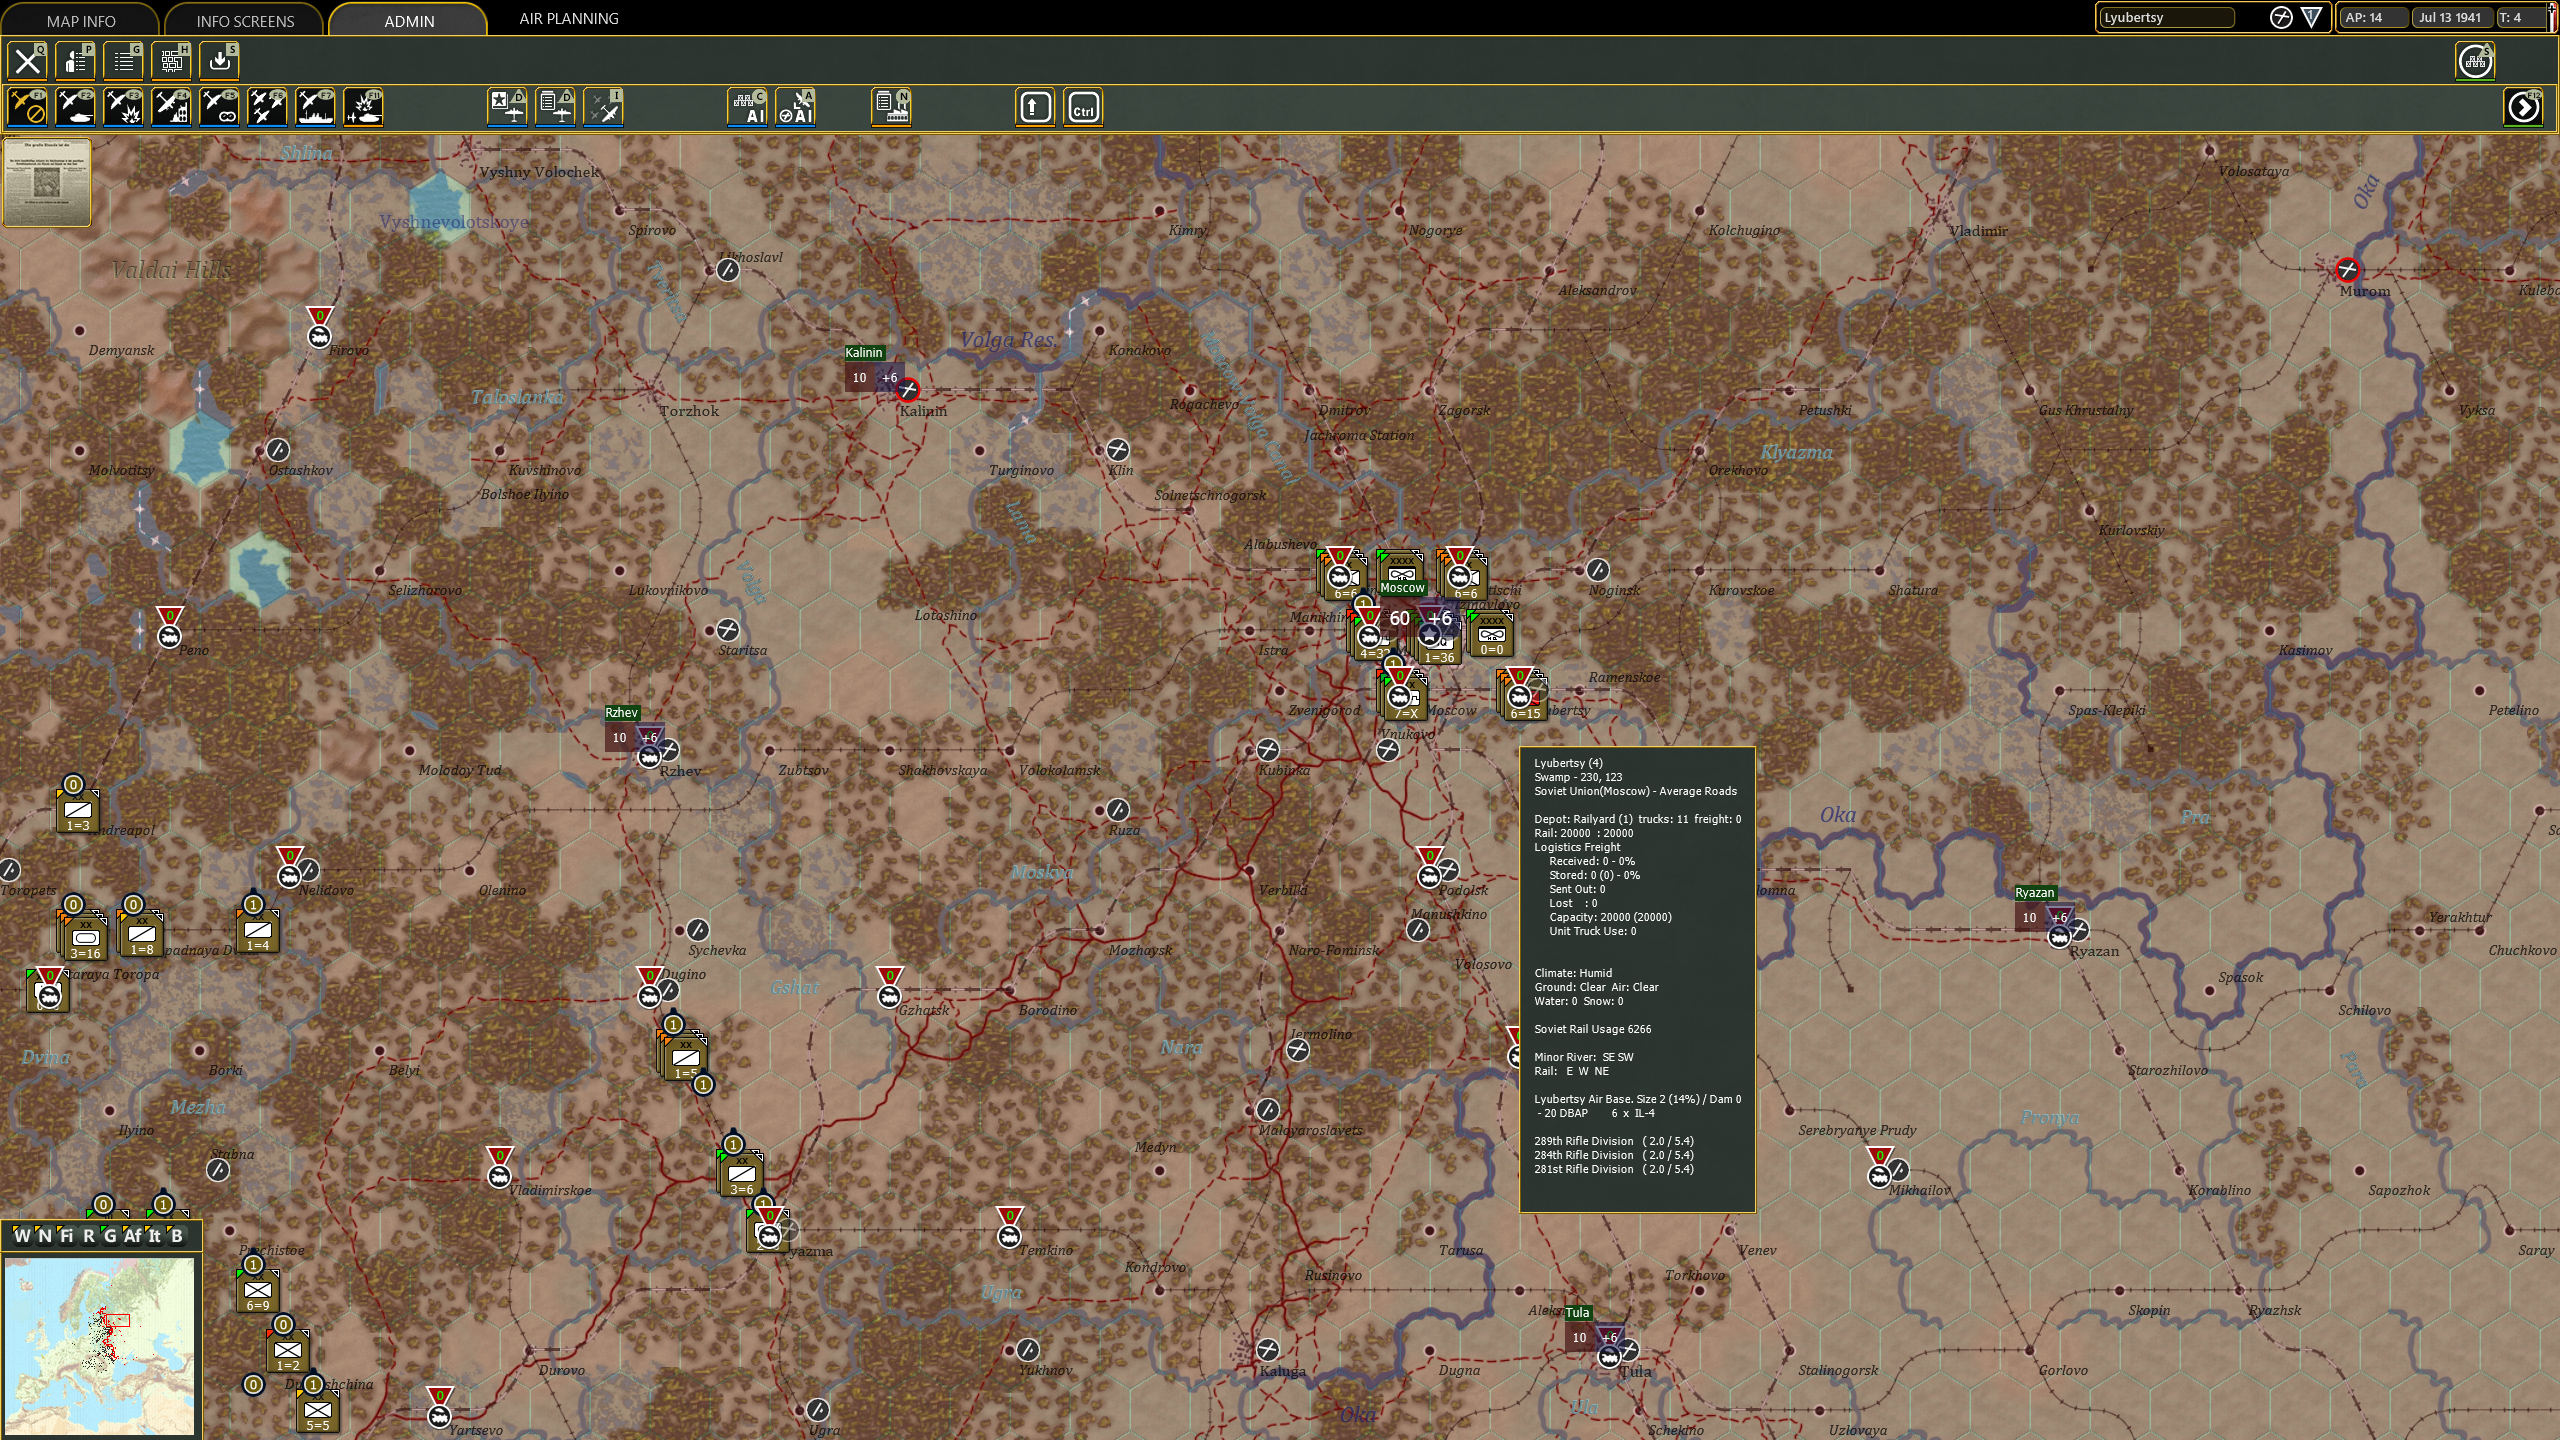The height and width of the screenshot is (1440, 2560).
Task: Click the save game S icon
Action: tap(220, 61)
